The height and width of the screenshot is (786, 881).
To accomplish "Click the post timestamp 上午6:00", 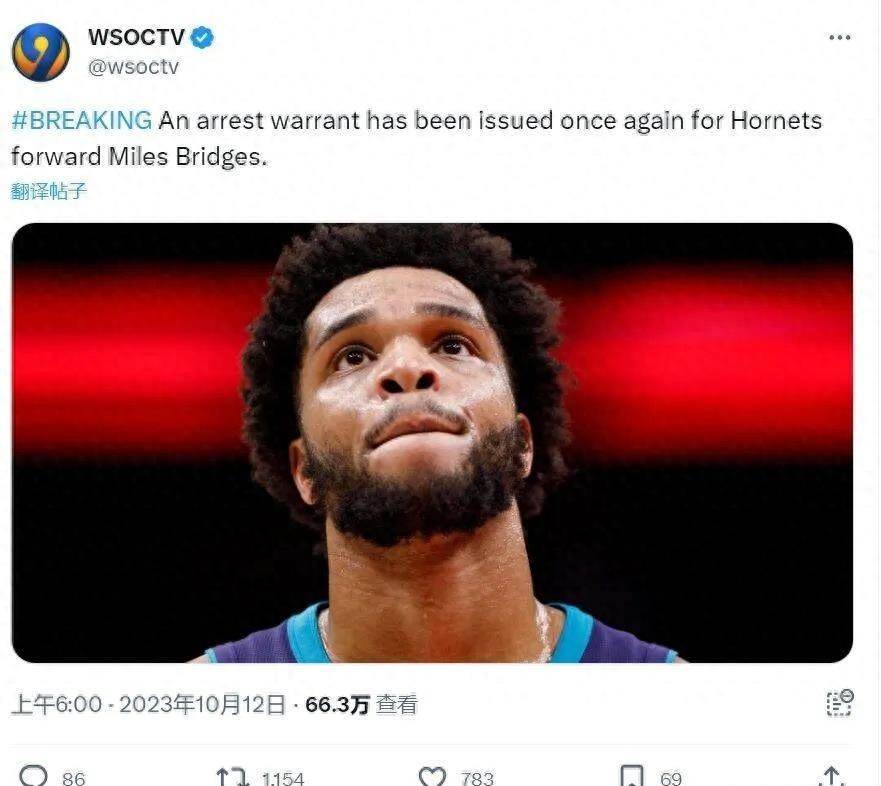I will tap(57, 705).
